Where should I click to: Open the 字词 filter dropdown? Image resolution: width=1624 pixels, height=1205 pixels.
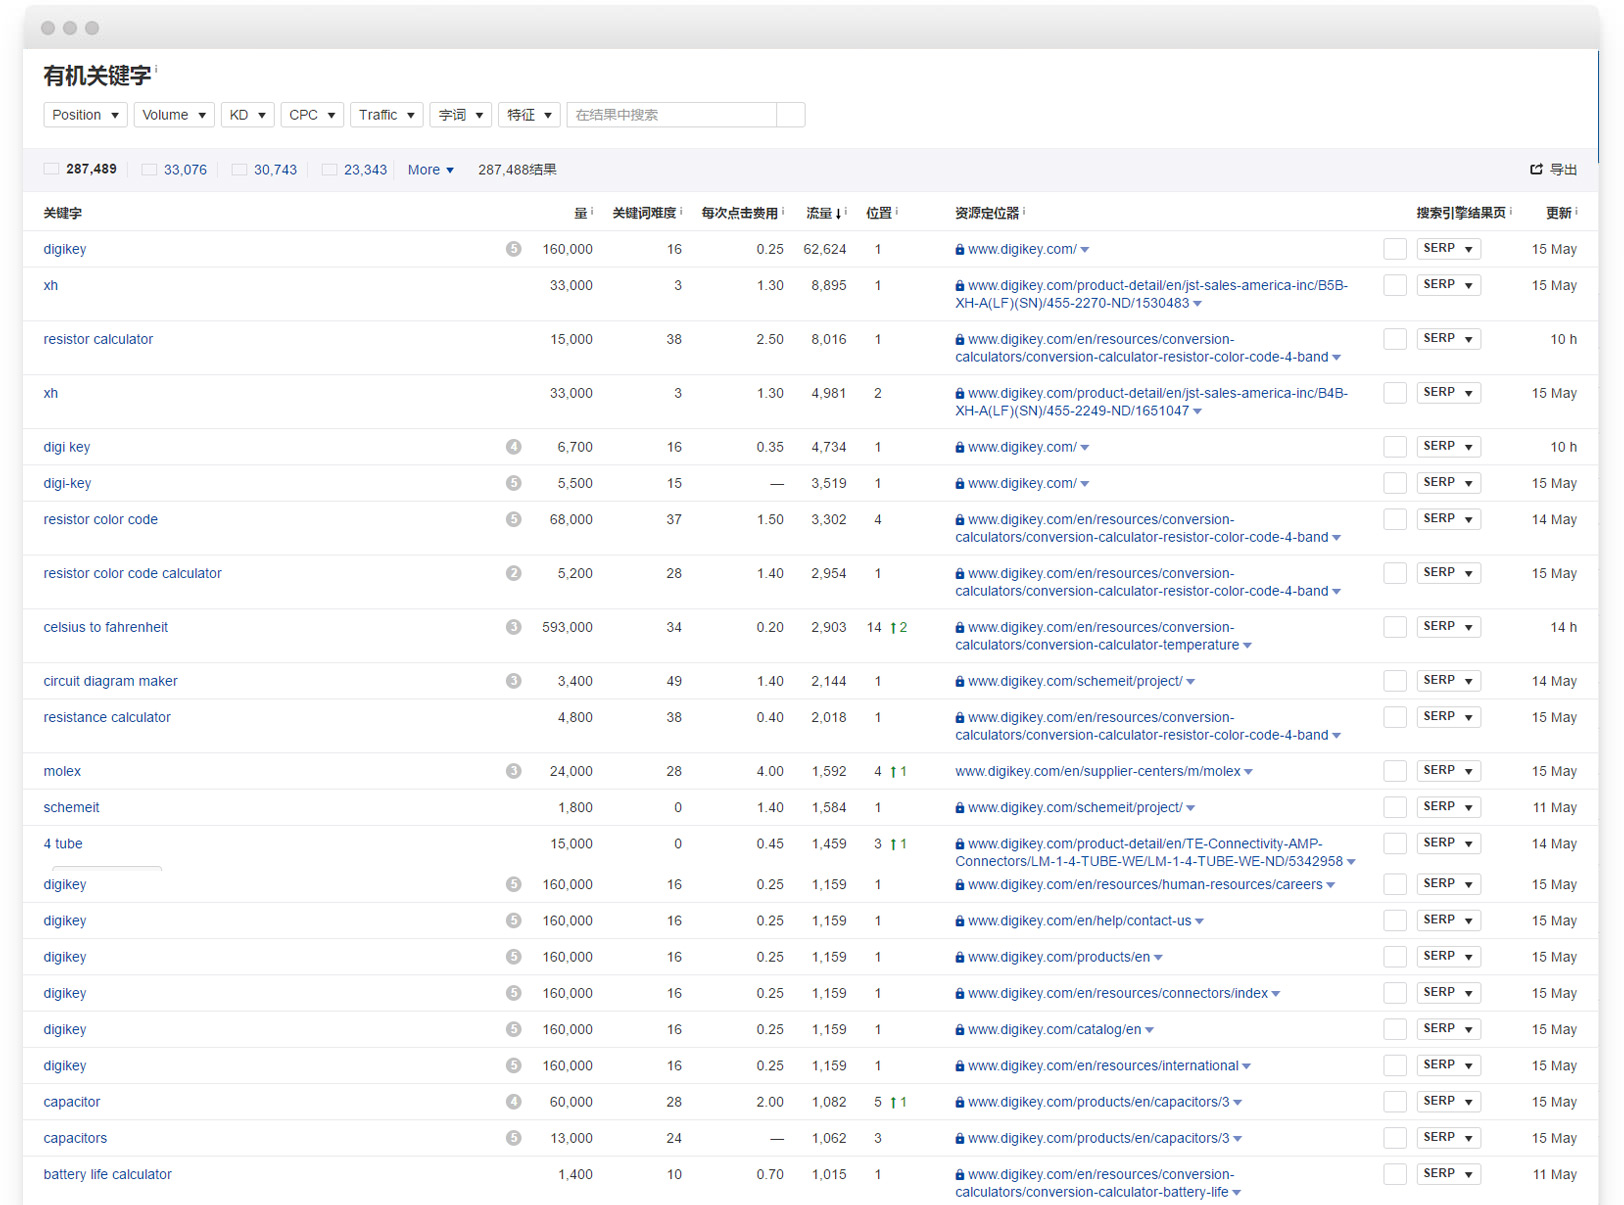pyautogui.click(x=461, y=115)
